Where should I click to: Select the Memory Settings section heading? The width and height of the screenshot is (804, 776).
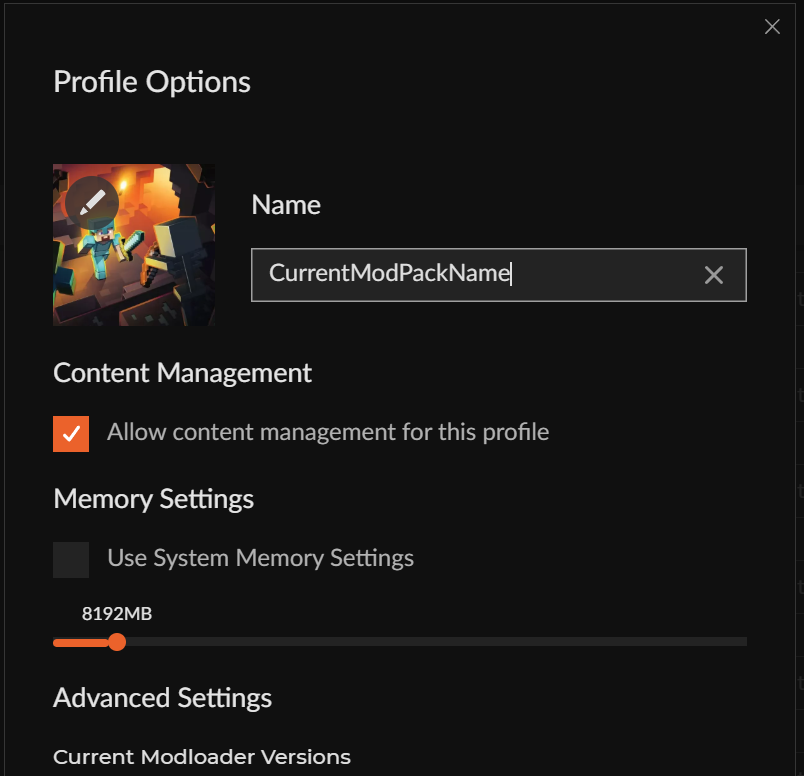click(x=154, y=499)
